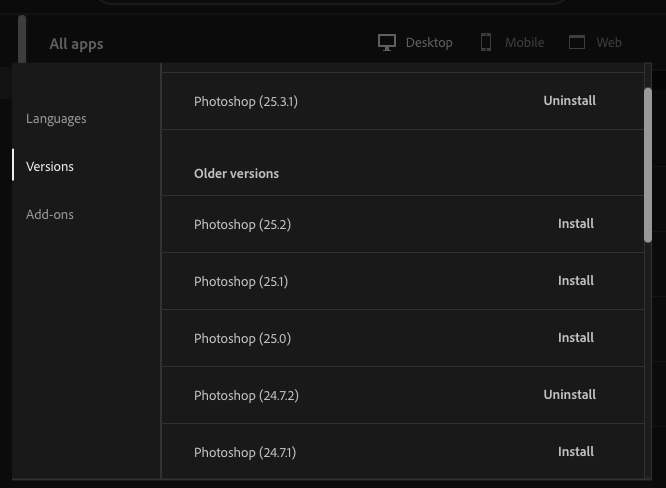Screen dimensions: 666x488
Task: Click the Web browser window icon
Action: click(x=577, y=43)
